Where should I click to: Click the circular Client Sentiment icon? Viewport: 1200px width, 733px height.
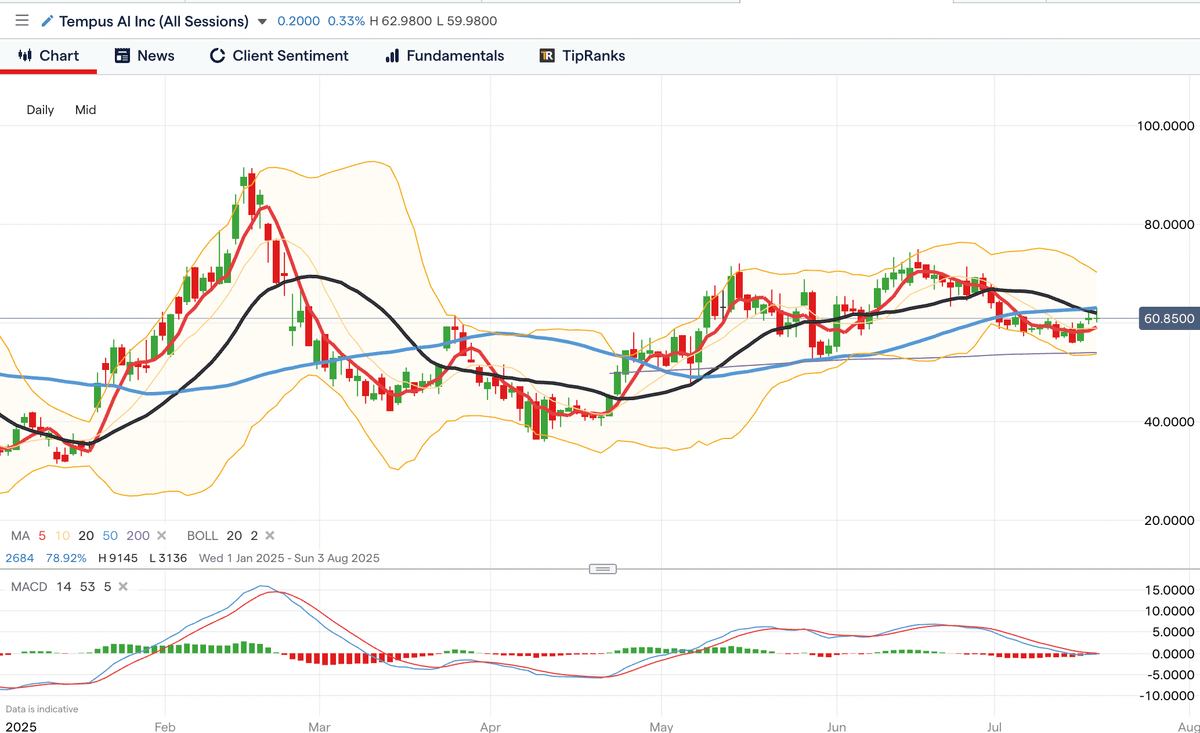[217, 56]
